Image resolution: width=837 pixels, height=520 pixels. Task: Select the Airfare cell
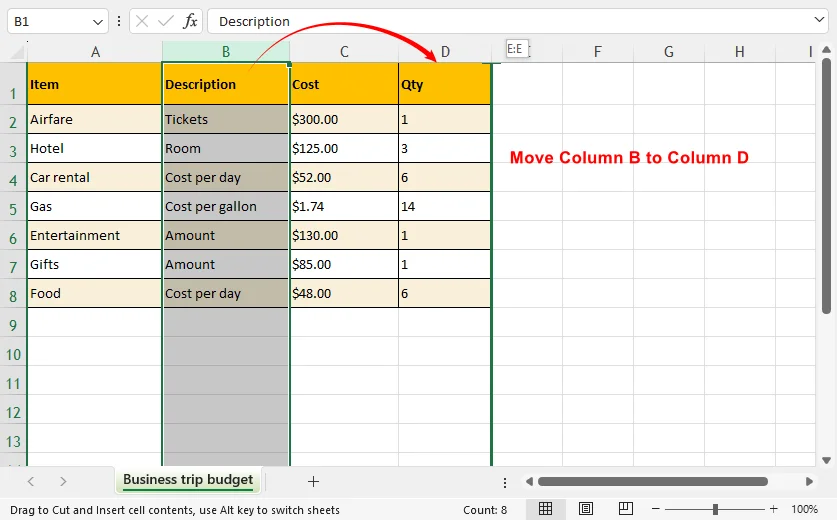click(x=94, y=119)
